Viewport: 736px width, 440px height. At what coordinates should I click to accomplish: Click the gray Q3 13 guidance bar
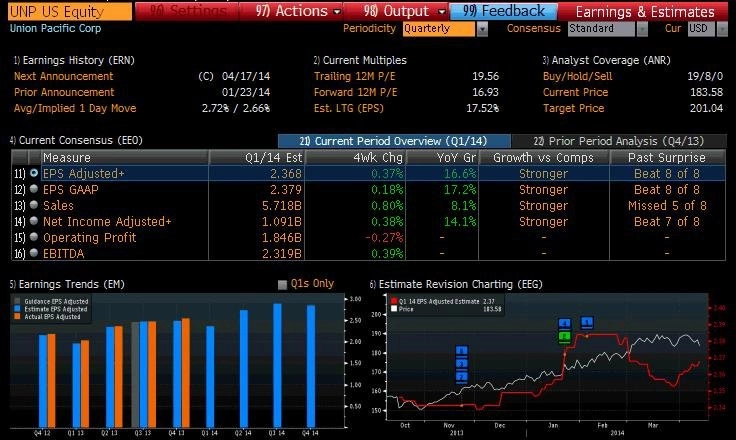135,375
